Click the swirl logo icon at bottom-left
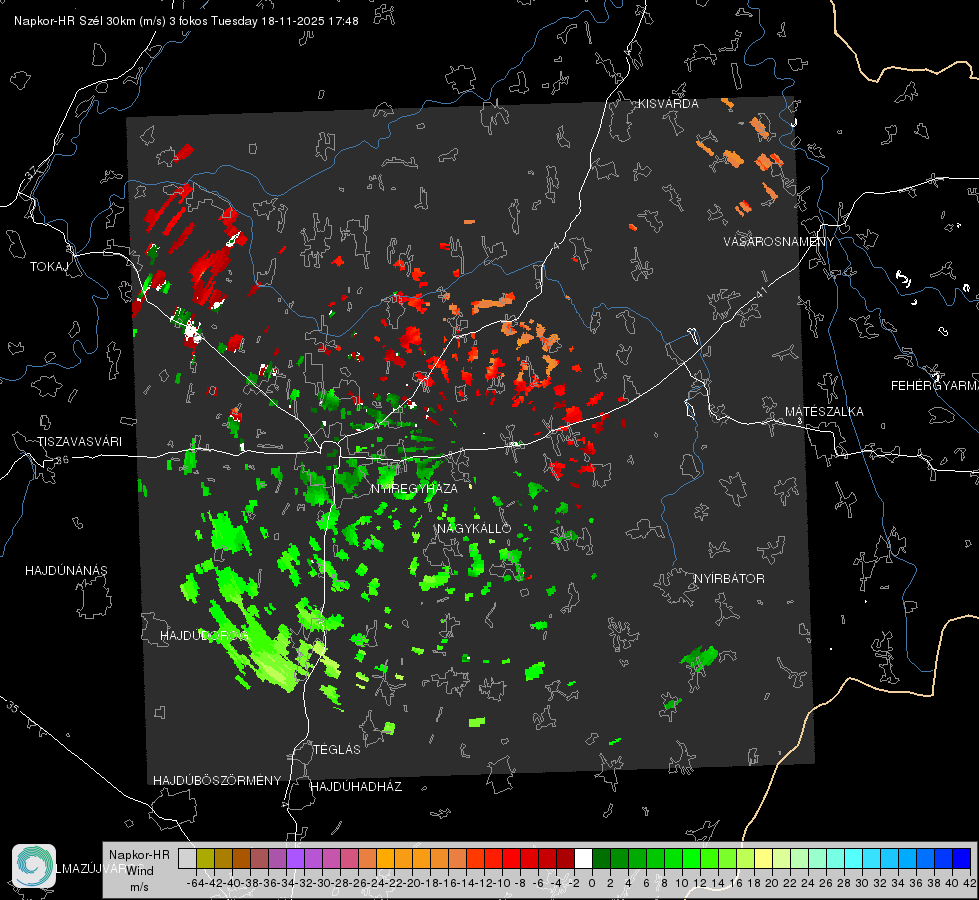 pyautogui.click(x=34, y=866)
